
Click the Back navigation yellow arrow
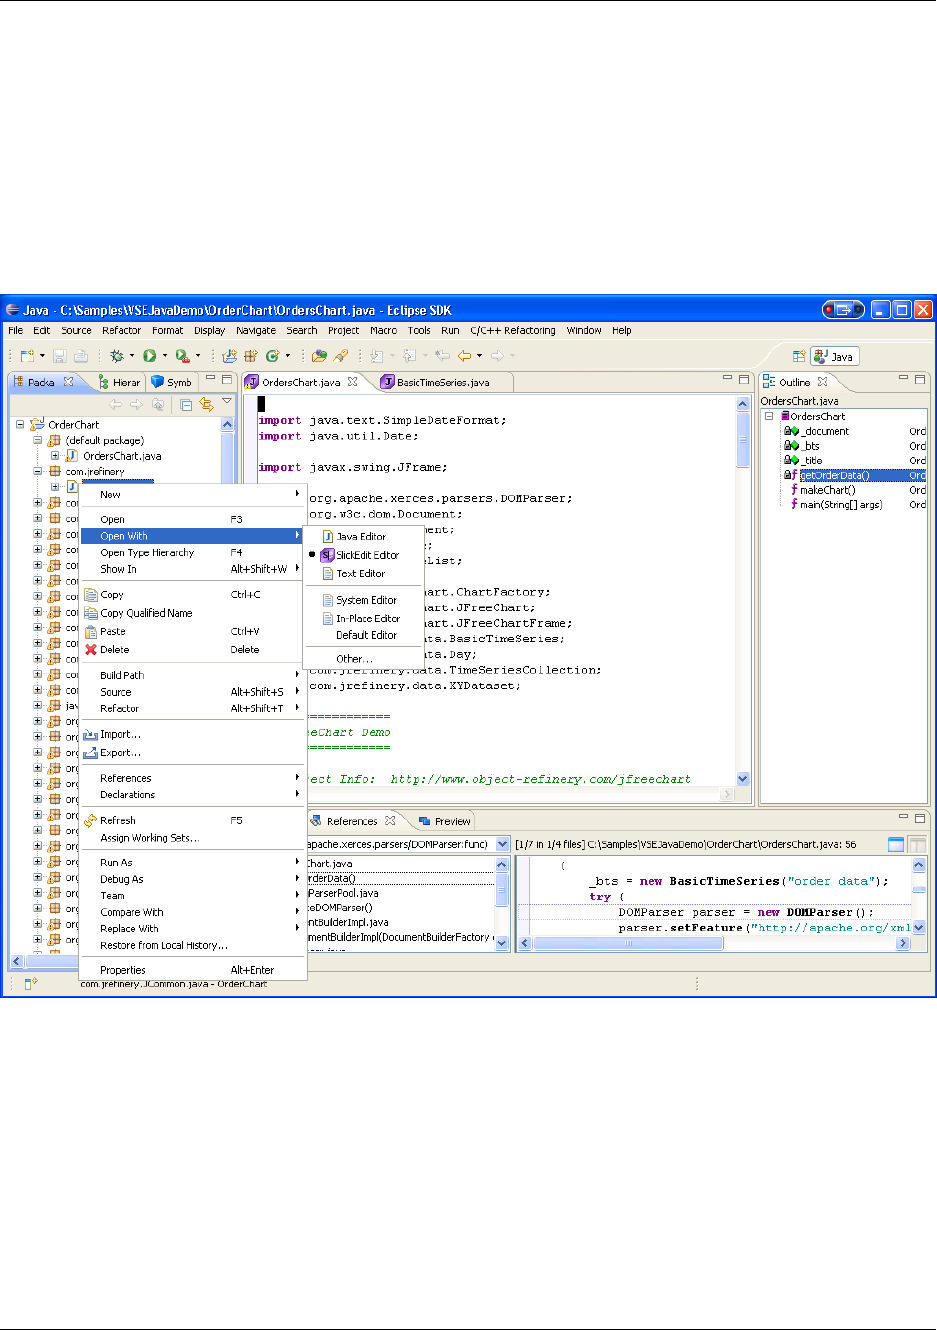click(x=464, y=356)
